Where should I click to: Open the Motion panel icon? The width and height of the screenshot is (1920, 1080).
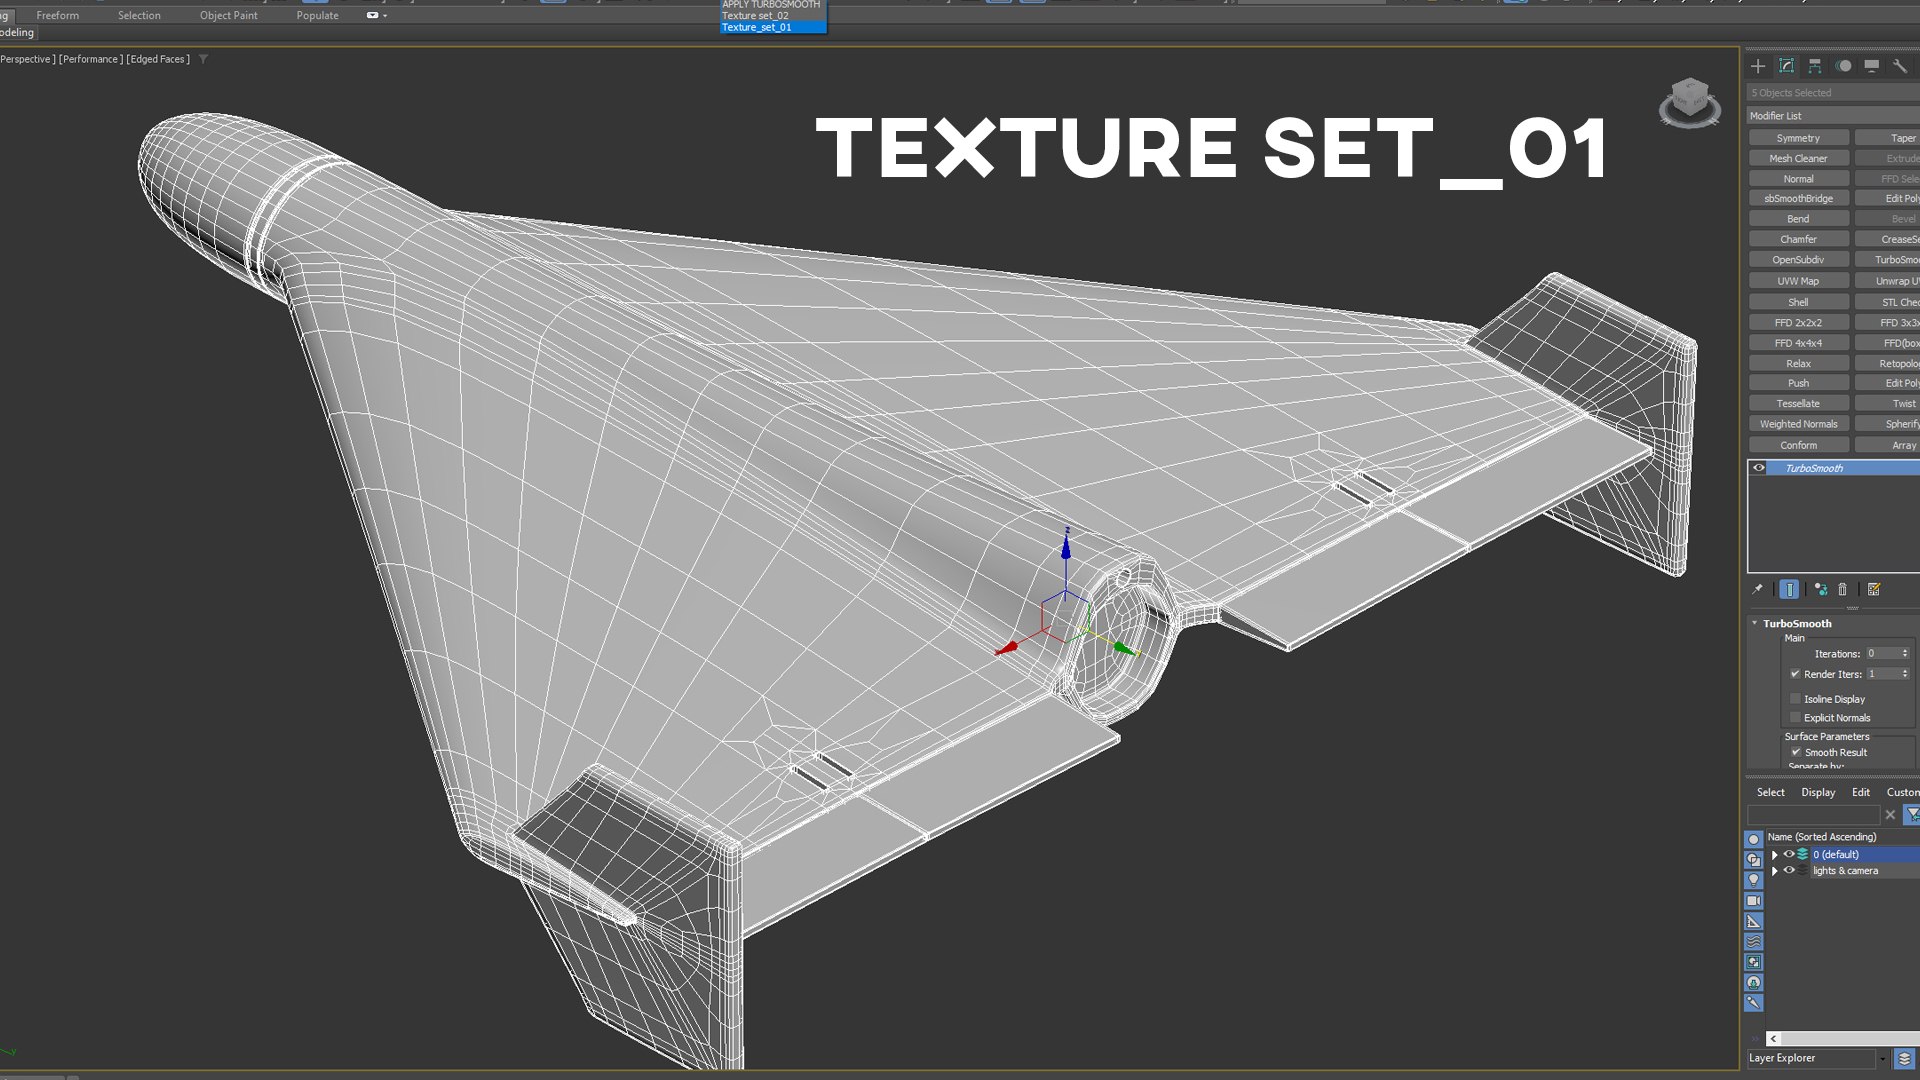pyautogui.click(x=1844, y=66)
